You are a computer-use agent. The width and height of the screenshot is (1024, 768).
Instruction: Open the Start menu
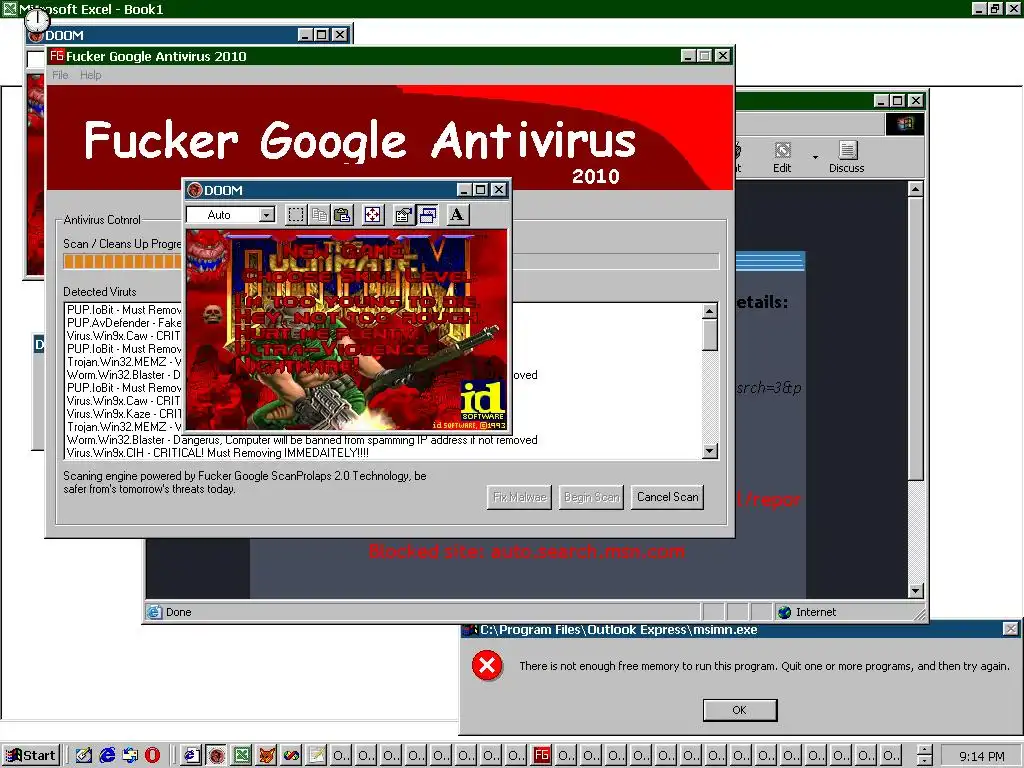click(31, 755)
